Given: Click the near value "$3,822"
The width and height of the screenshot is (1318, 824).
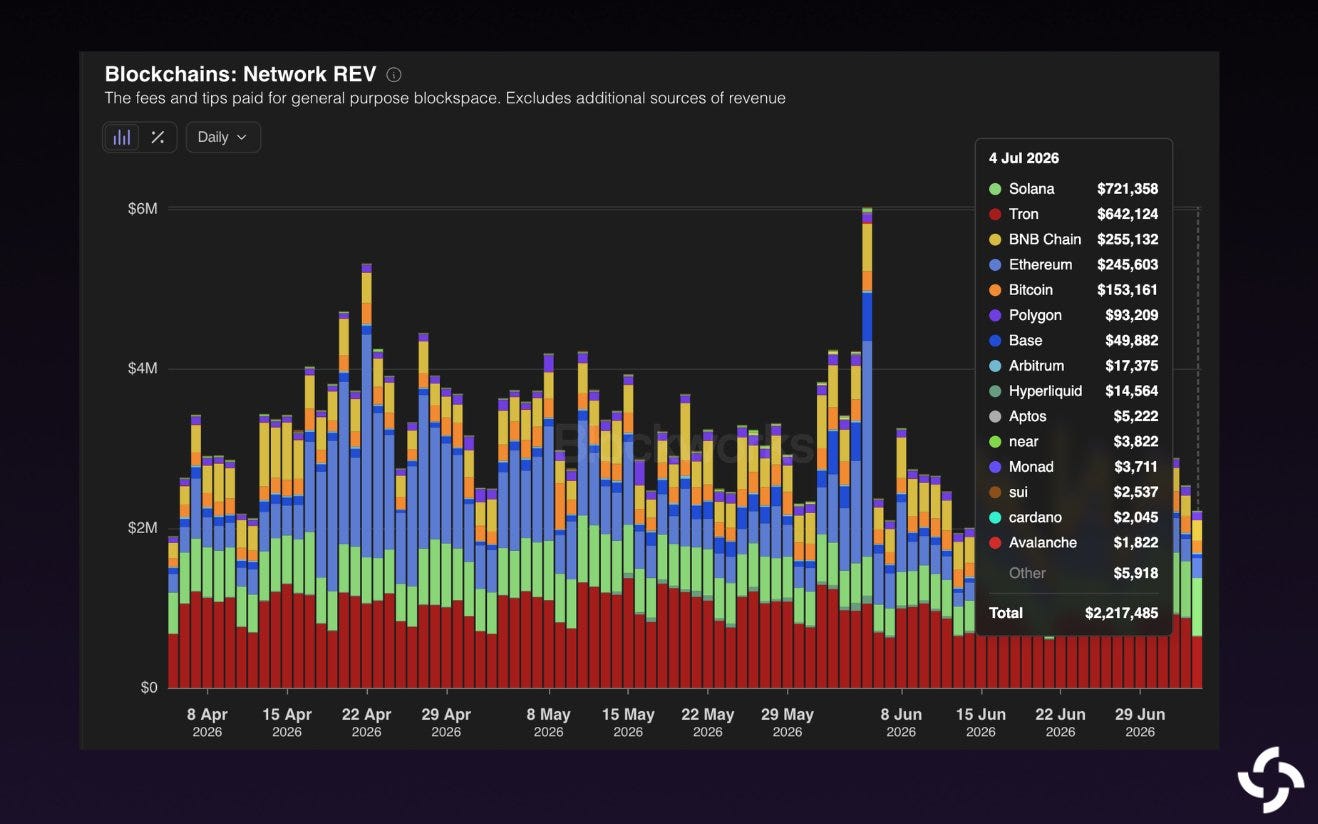Looking at the screenshot, I should click(x=1135, y=442).
